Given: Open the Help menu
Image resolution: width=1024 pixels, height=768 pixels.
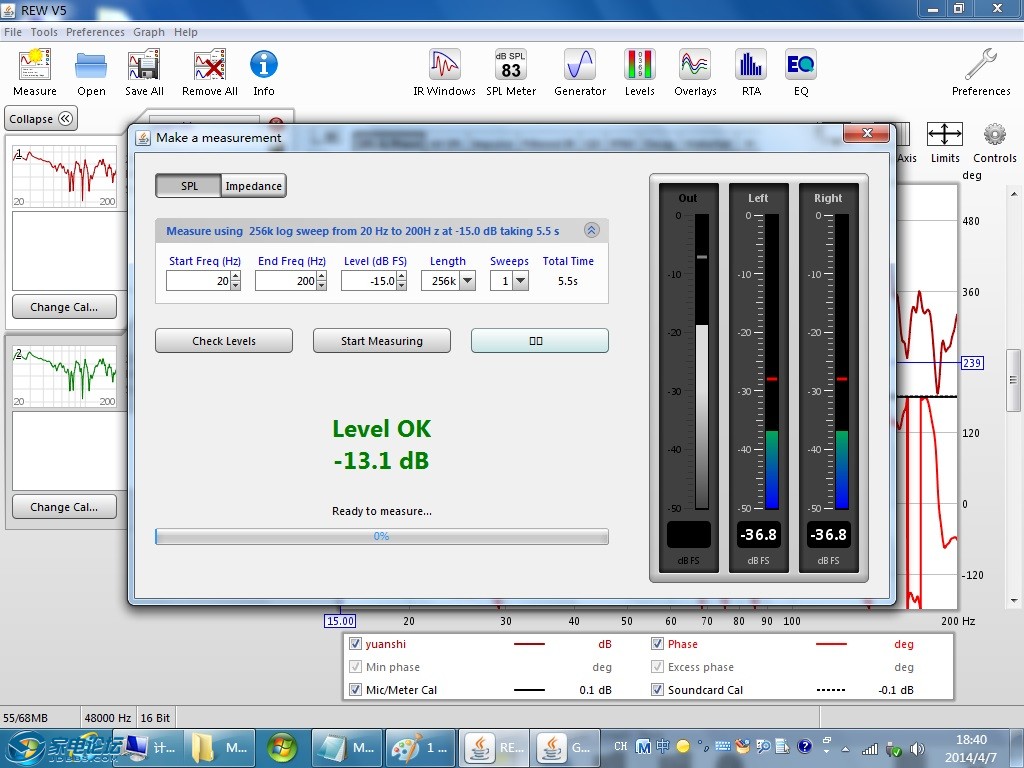Looking at the screenshot, I should pos(185,32).
